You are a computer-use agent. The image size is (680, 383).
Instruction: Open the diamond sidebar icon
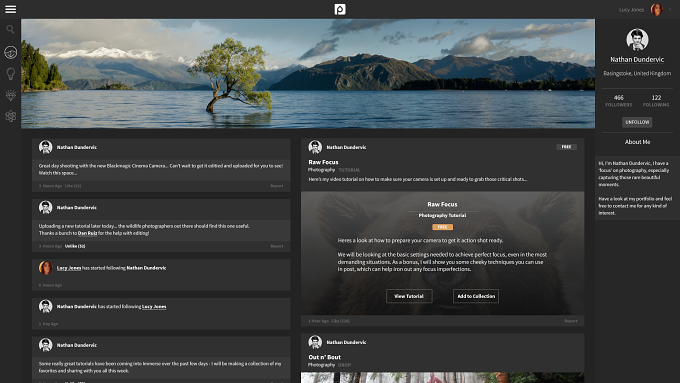coord(10,95)
